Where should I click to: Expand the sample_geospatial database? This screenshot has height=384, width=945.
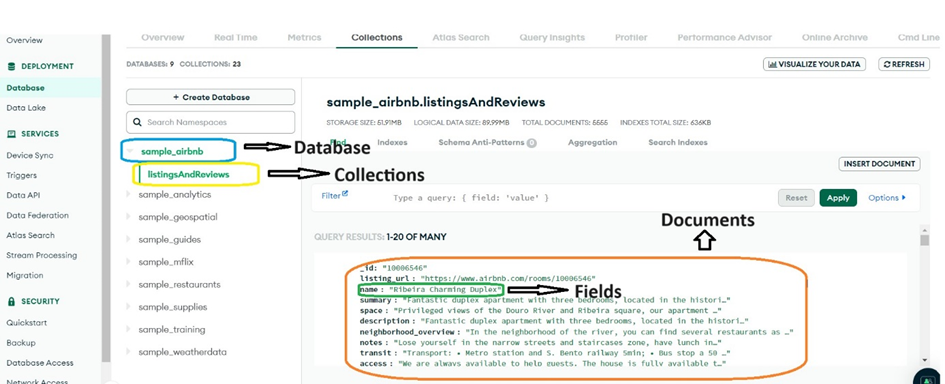click(x=128, y=217)
